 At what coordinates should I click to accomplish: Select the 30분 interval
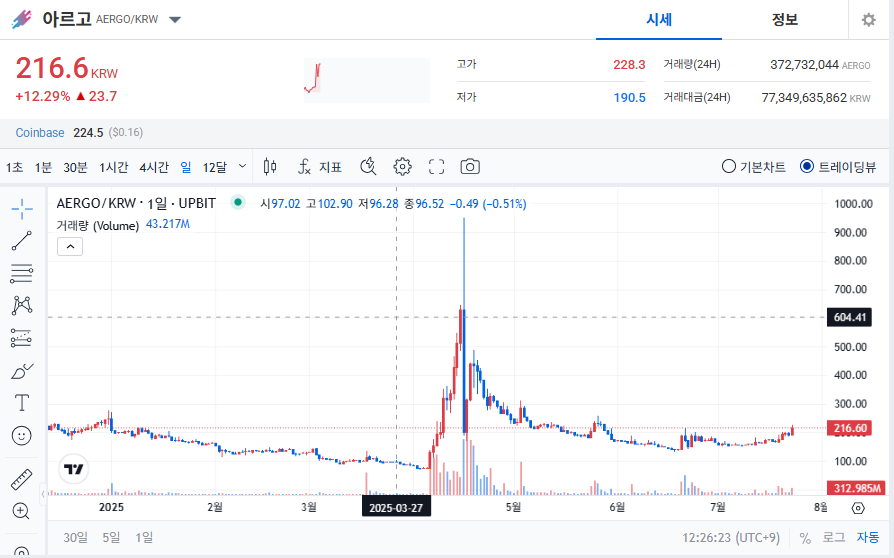[x=75, y=167]
